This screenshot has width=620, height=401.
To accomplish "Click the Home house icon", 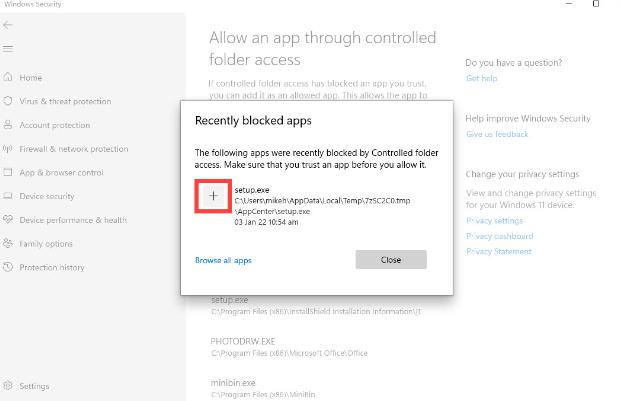I will 9,77.
